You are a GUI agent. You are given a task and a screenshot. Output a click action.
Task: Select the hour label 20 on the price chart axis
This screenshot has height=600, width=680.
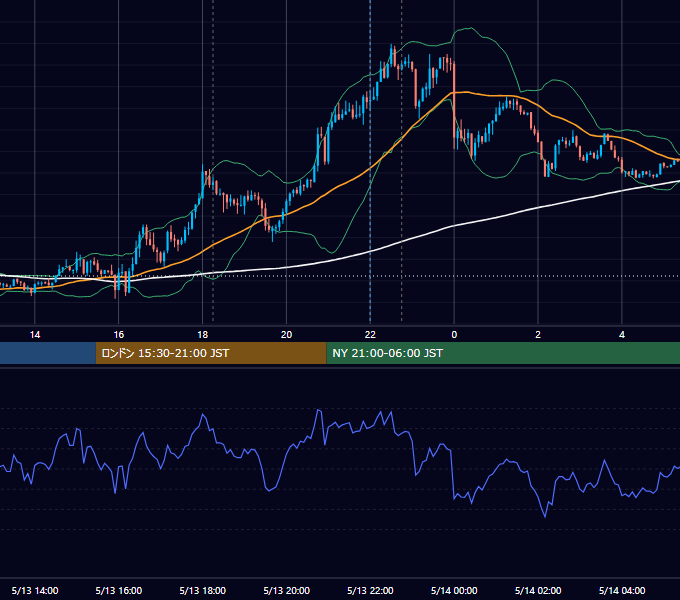pos(286,335)
